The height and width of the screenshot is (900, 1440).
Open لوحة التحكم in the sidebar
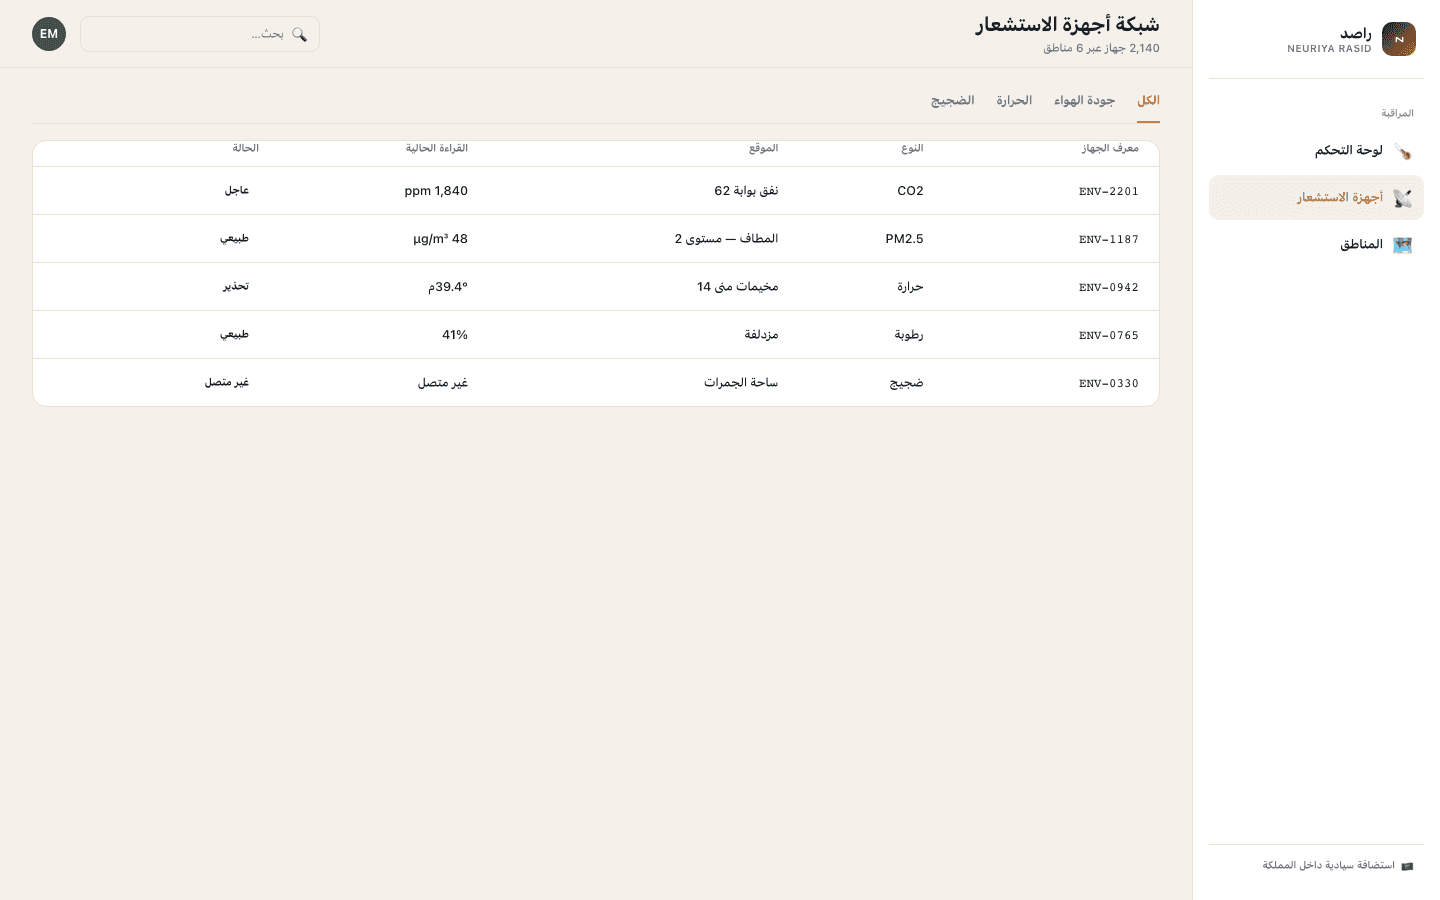[1316, 151]
